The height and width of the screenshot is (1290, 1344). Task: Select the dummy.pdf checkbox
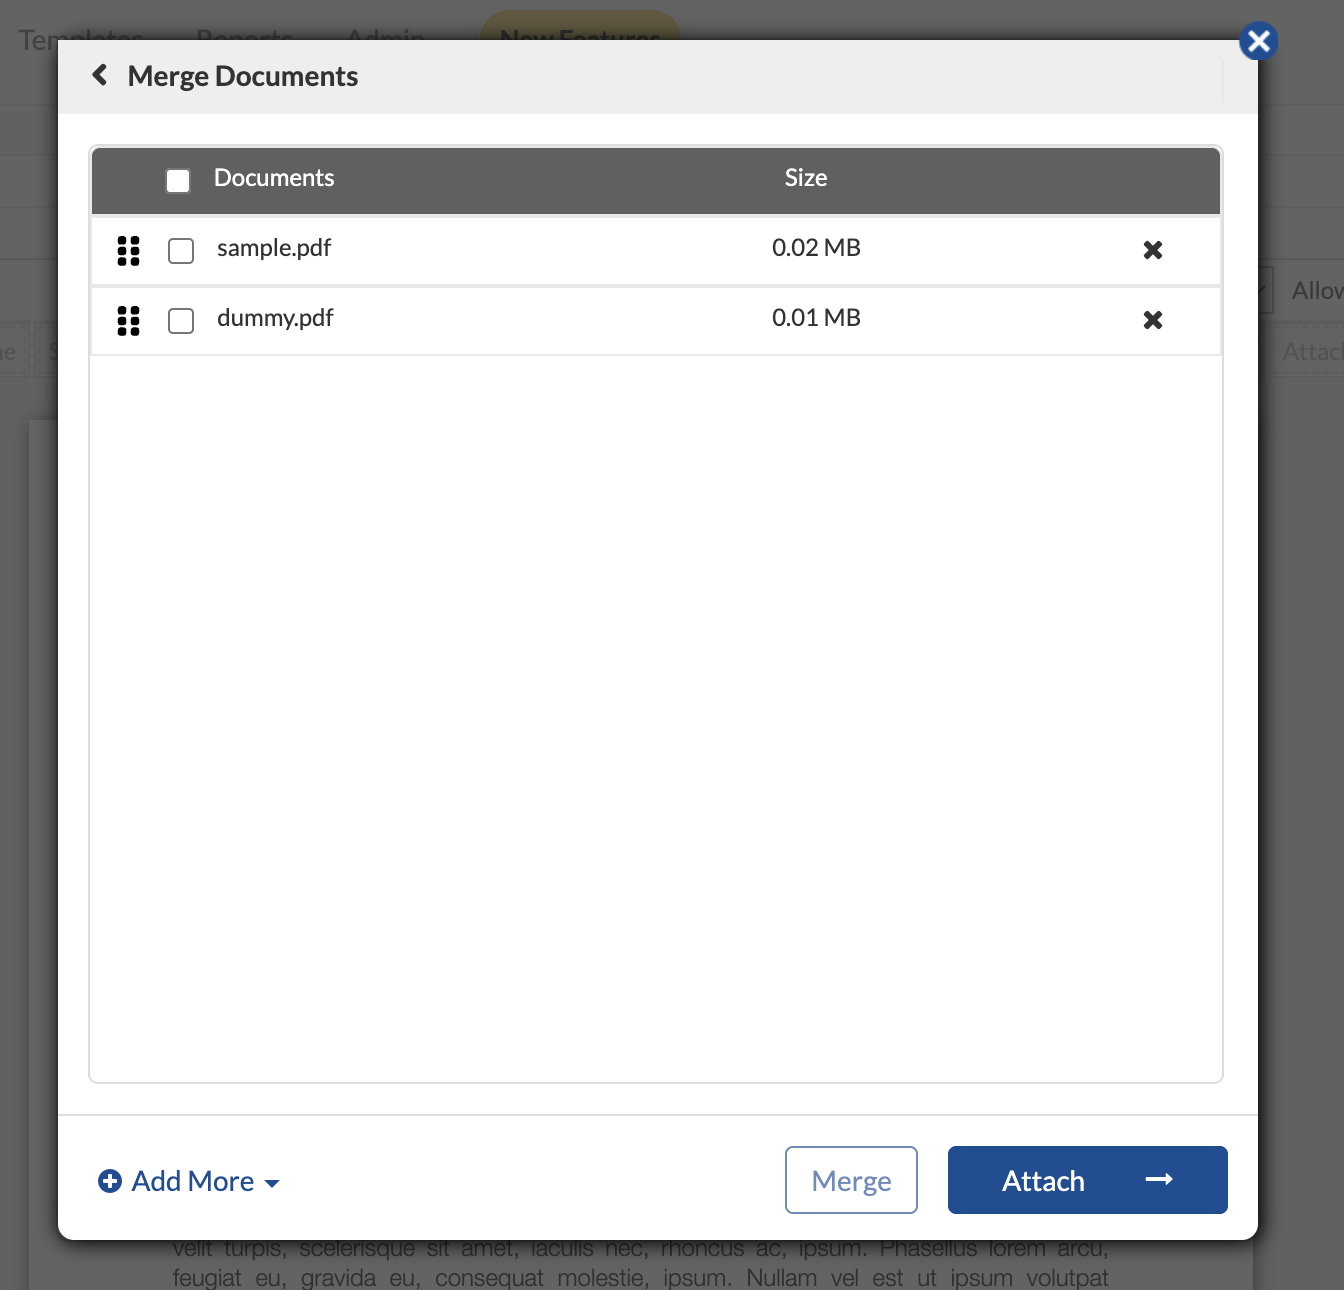click(x=181, y=320)
